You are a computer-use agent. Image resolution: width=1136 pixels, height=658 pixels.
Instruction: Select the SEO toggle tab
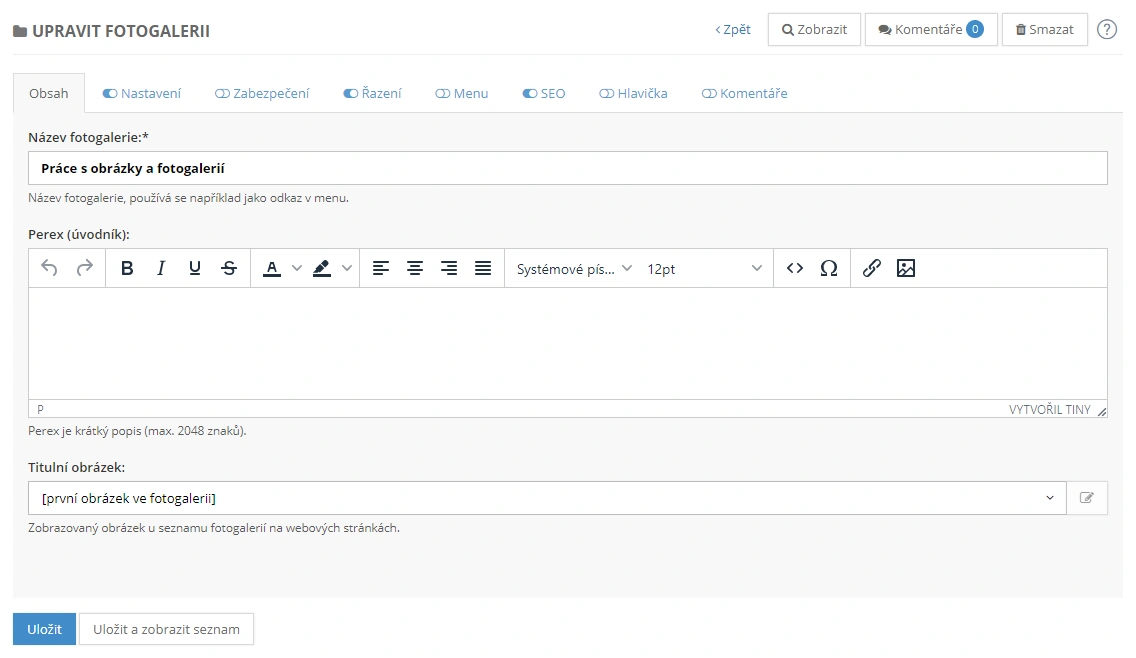click(544, 93)
